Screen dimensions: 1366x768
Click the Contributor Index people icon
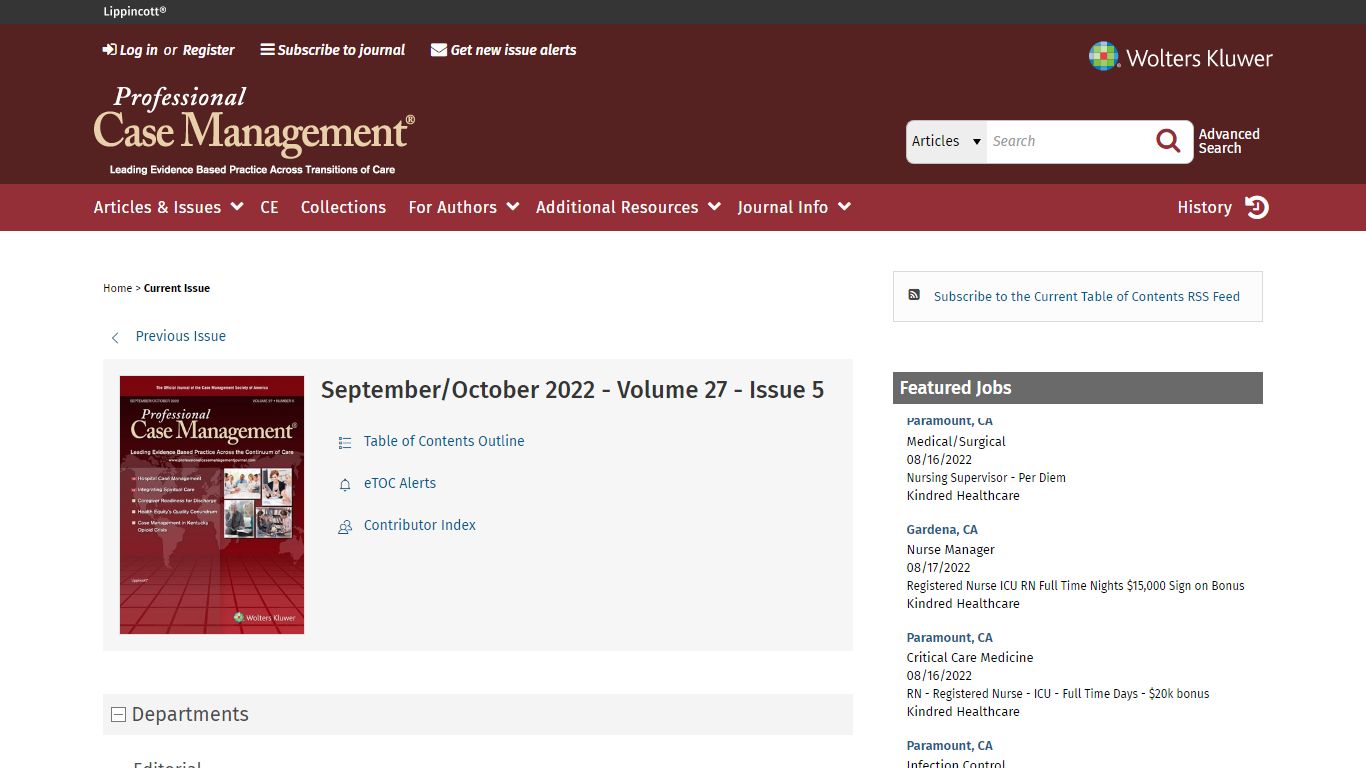tap(345, 526)
